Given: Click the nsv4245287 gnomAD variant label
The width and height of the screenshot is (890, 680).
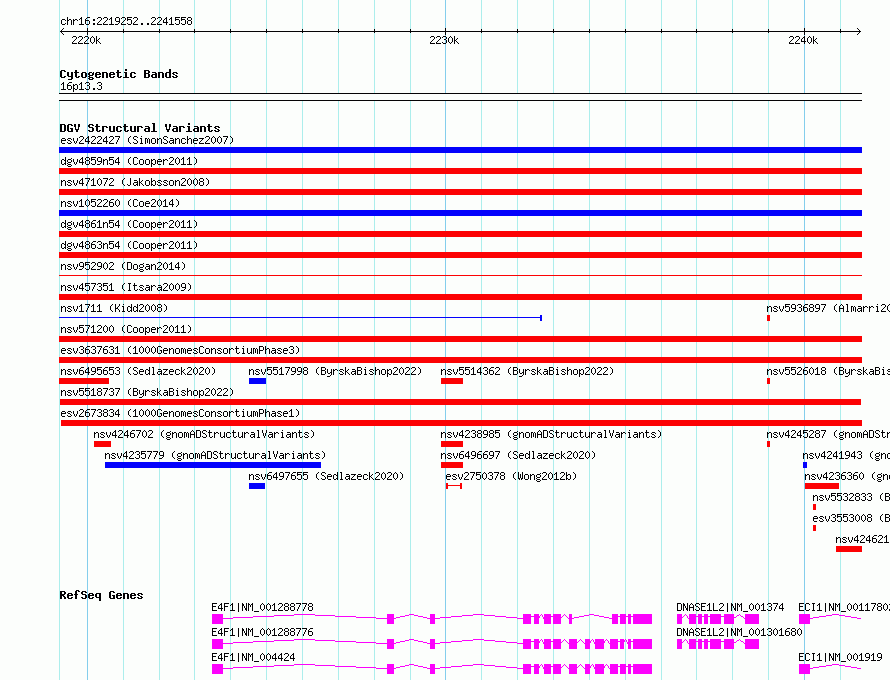Looking at the screenshot, I should tap(828, 434).
